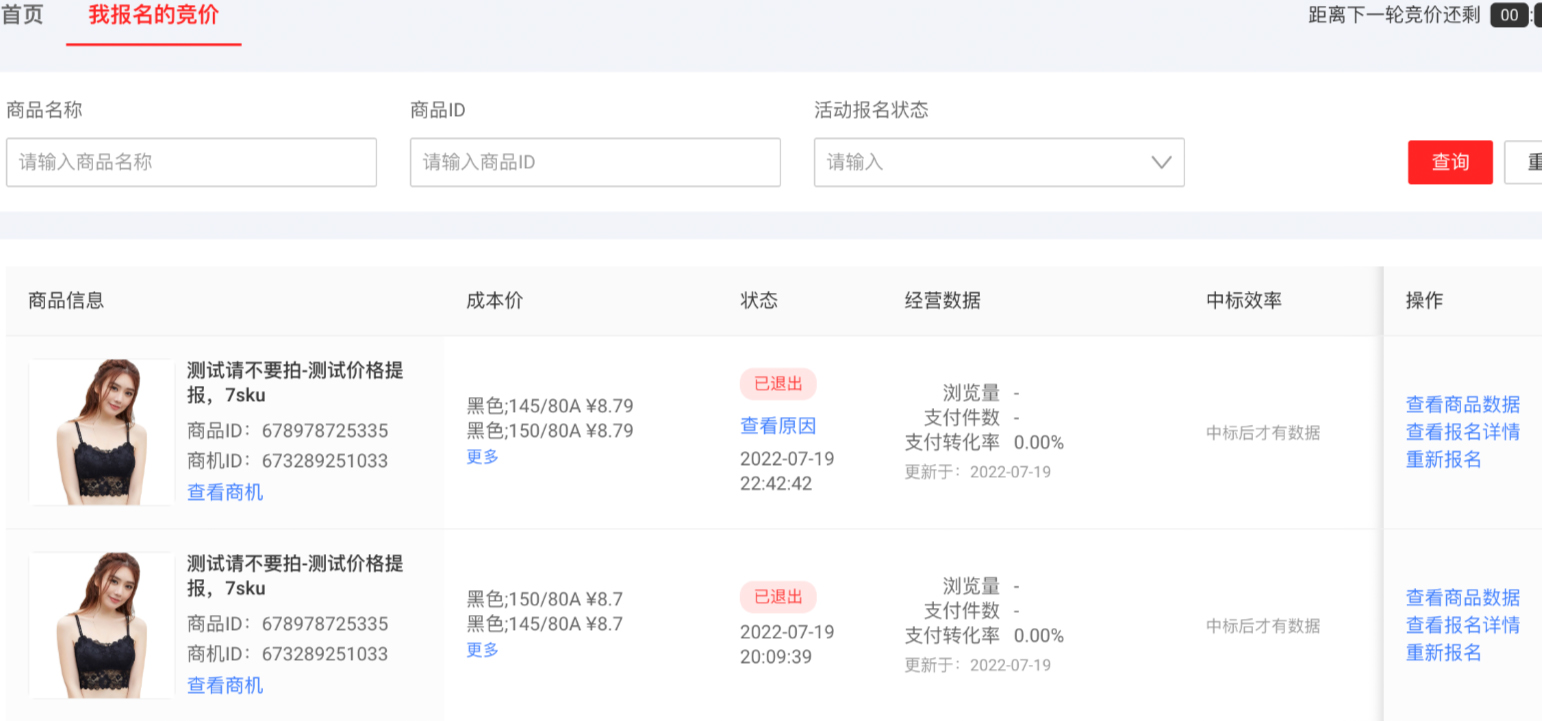The image size is (1542, 721).
Task: Open 查看商品数据 for first product
Action: 1462,405
